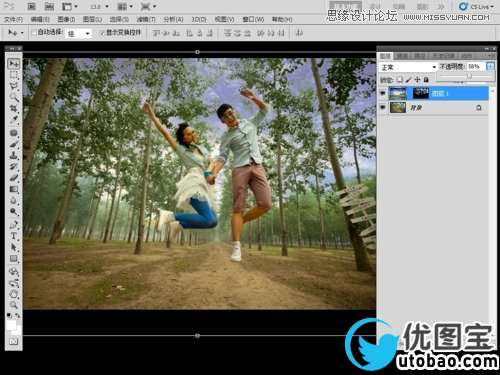The image size is (500, 375).
Task: Select the Zoom tool in toolbox
Action: pyautogui.click(x=14, y=305)
